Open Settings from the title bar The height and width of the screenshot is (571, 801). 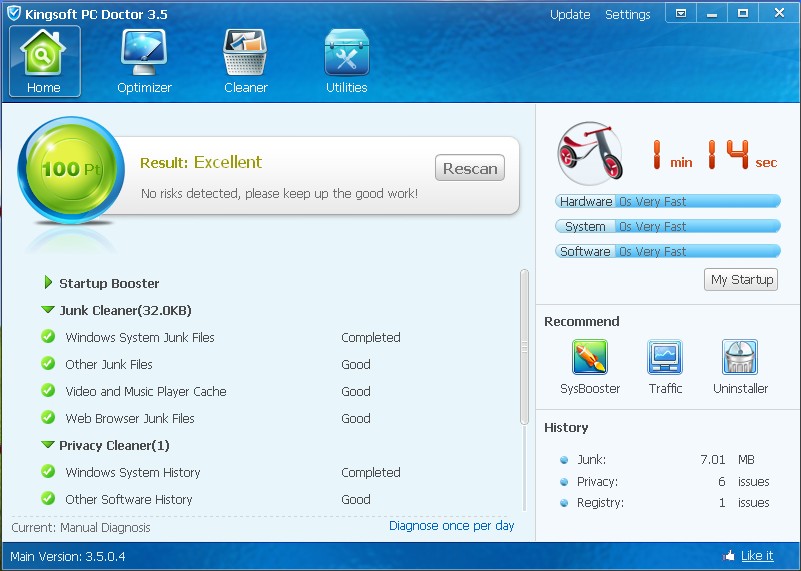[627, 14]
